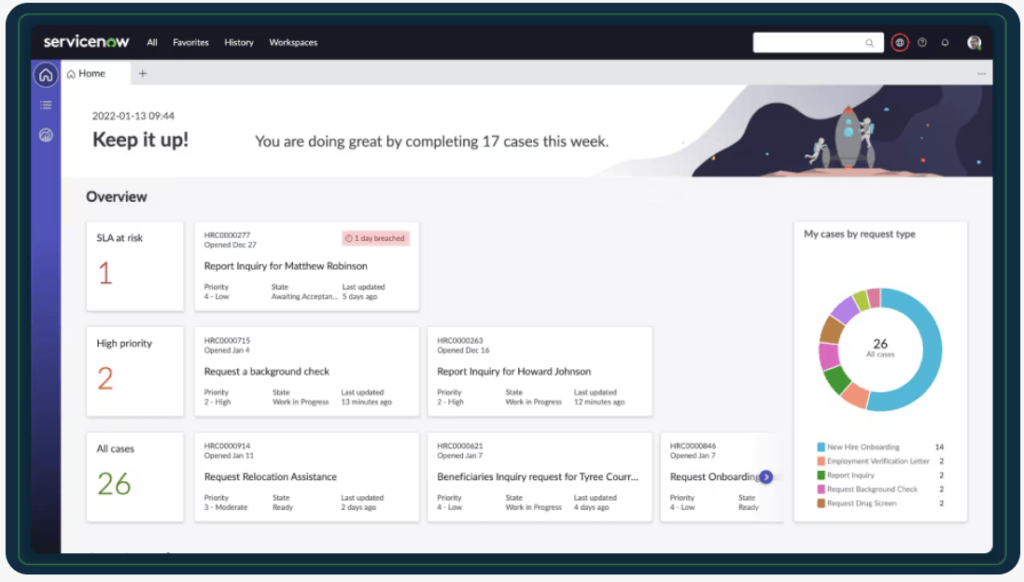Open the dashboard icon in sidebar
This screenshot has height=582, width=1024.
[x=46, y=135]
